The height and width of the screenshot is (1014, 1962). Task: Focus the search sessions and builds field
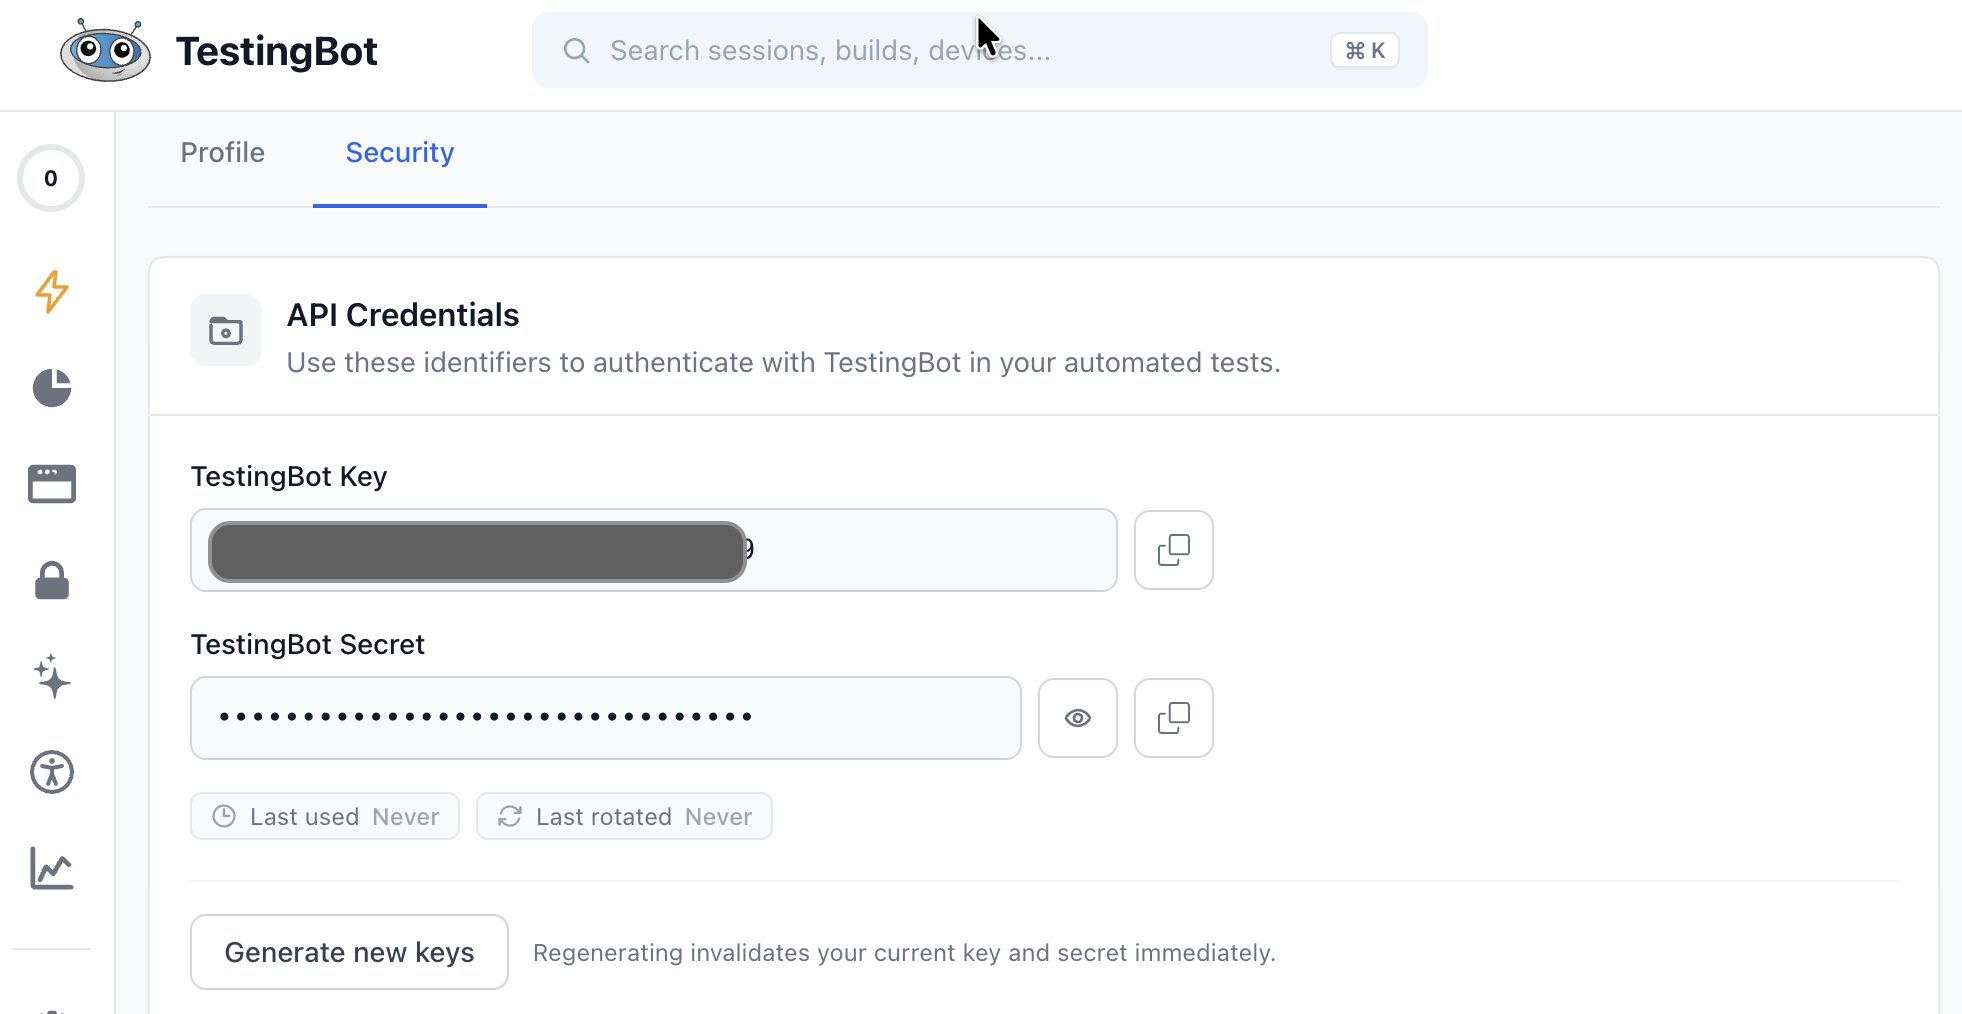coord(979,50)
